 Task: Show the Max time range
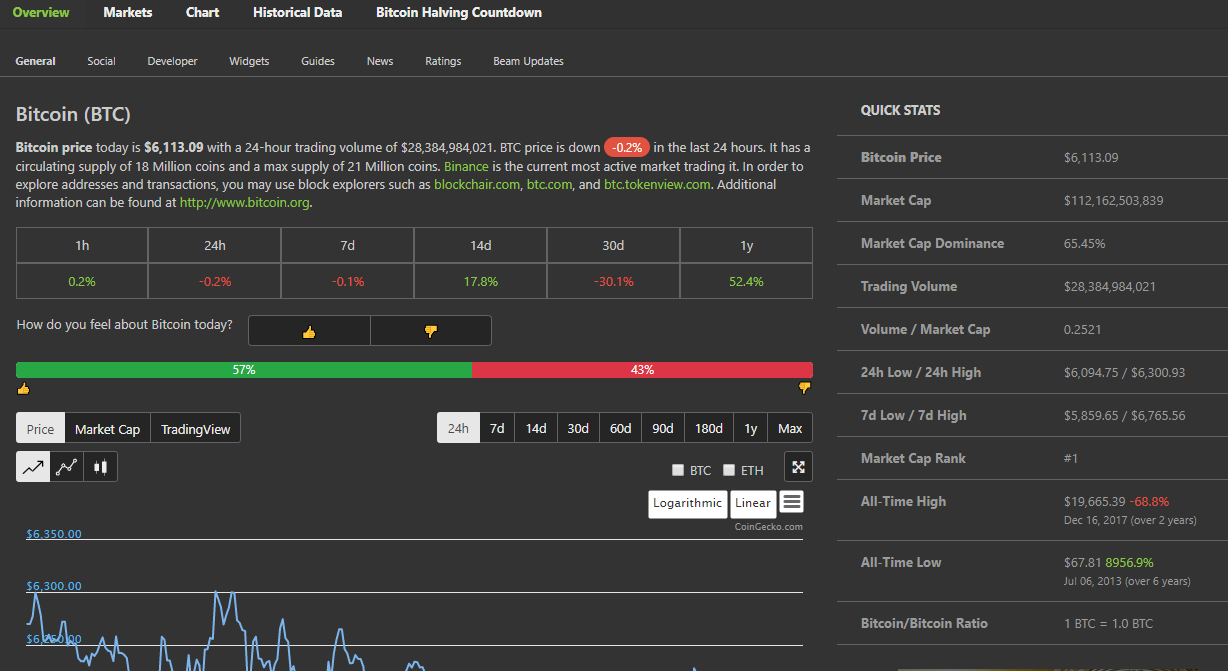[790, 428]
